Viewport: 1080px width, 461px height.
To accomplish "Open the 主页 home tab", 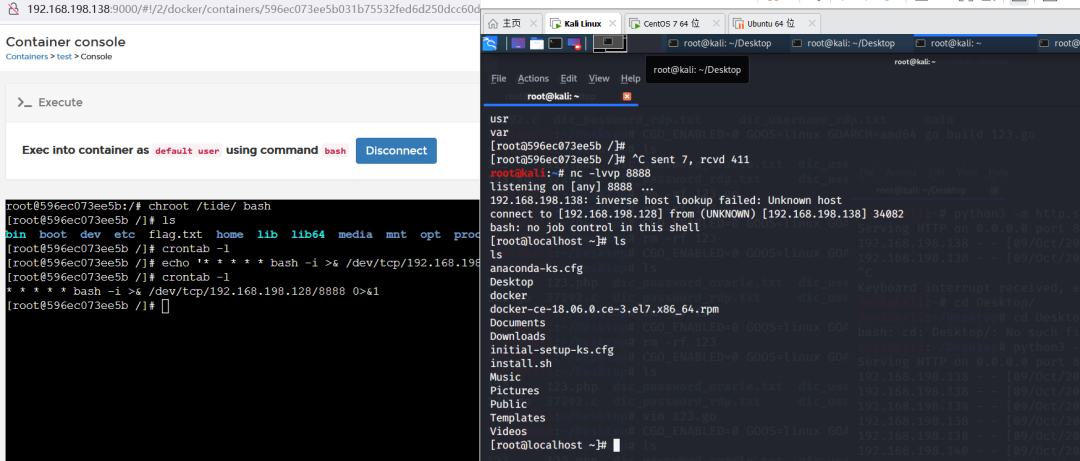I will pyautogui.click(x=511, y=23).
